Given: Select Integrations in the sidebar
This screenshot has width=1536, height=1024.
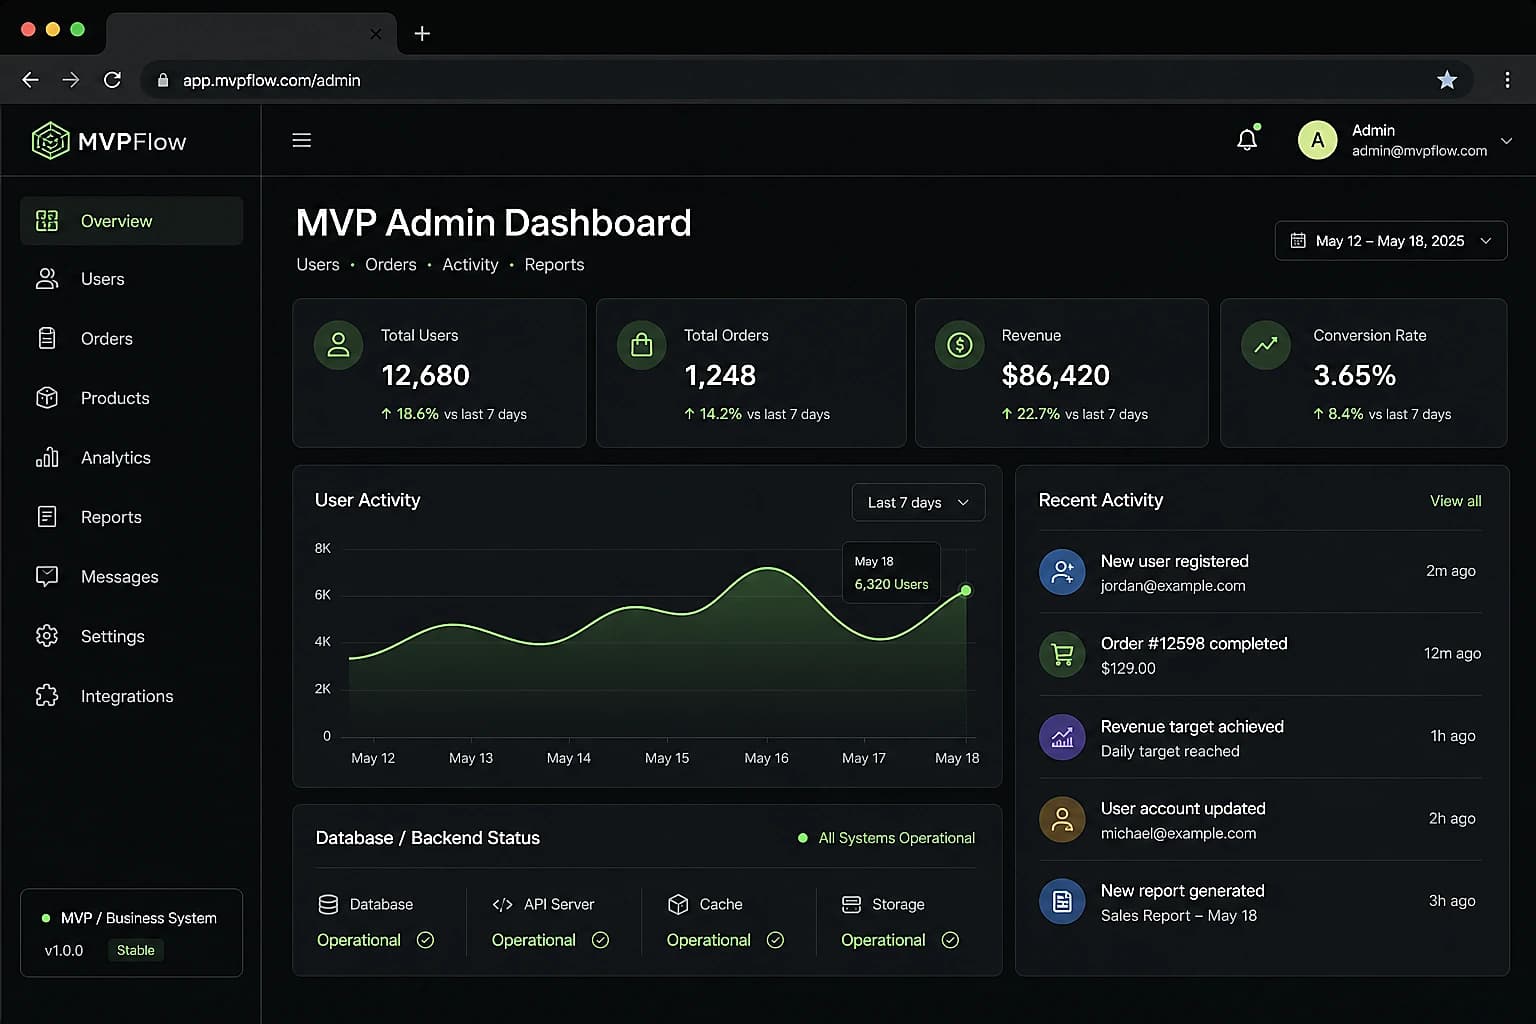Looking at the screenshot, I should click(131, 696).
